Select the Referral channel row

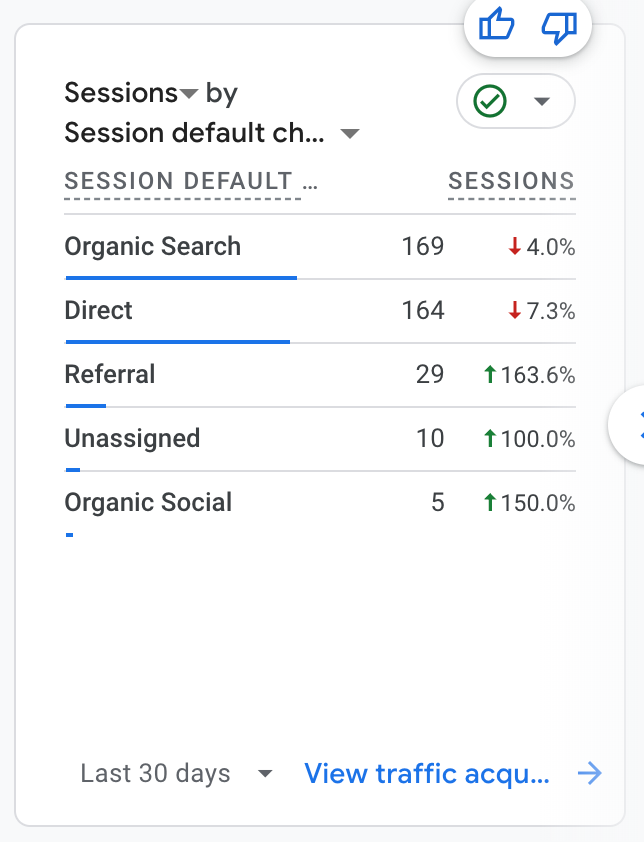tap(110, 375)
